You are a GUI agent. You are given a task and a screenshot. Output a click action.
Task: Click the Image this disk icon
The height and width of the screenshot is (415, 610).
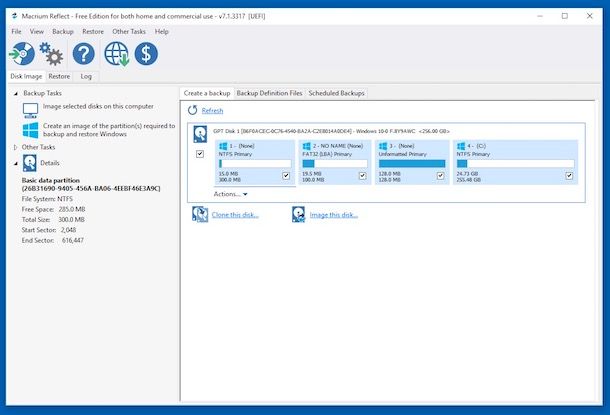click(x=298, y=214)
